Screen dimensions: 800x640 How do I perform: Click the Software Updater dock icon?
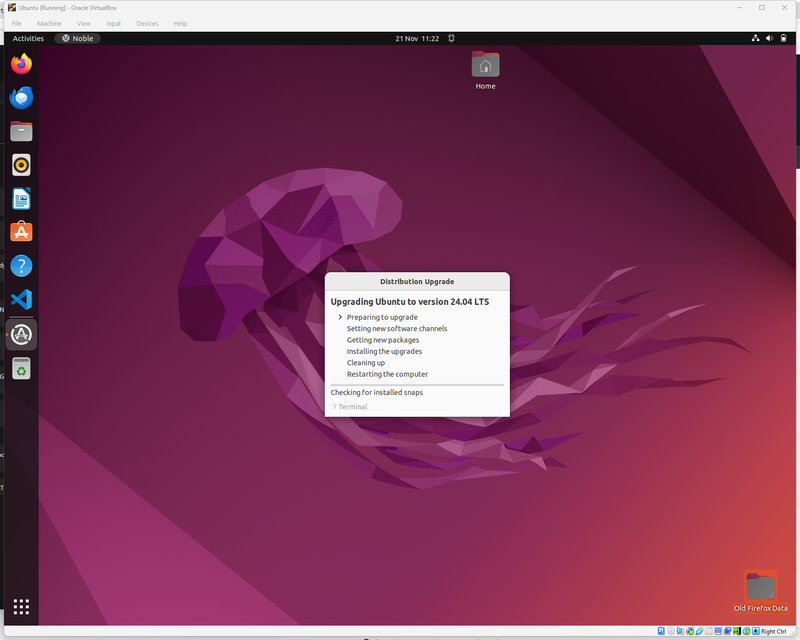tap(21, 334)
